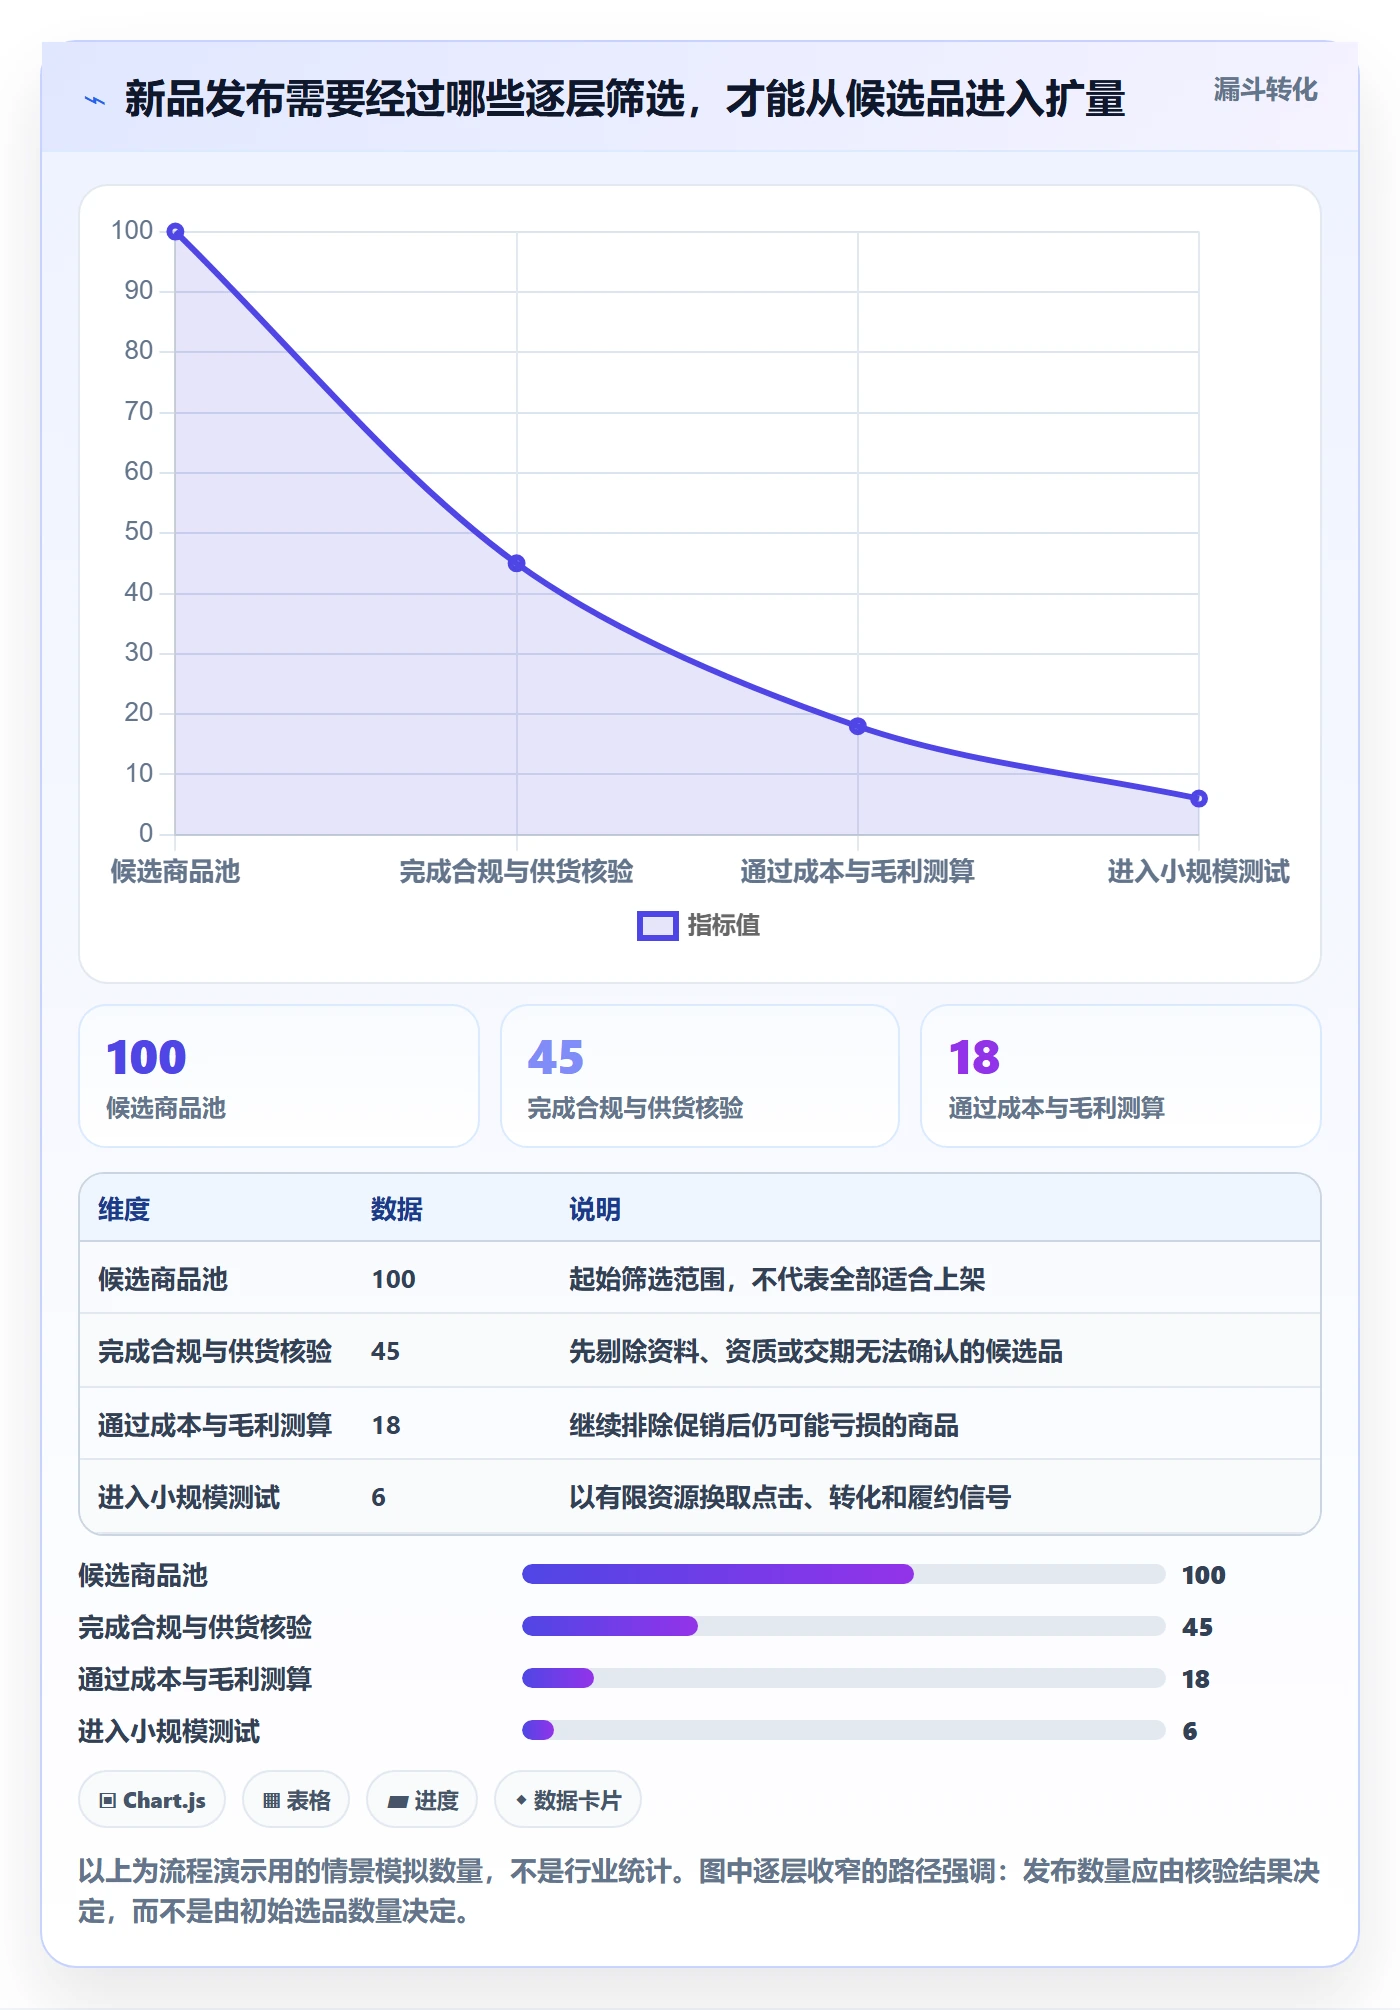1400x2010 pixels.
Task: Click the chart point at 候选商品池
Action: [175, 232]
